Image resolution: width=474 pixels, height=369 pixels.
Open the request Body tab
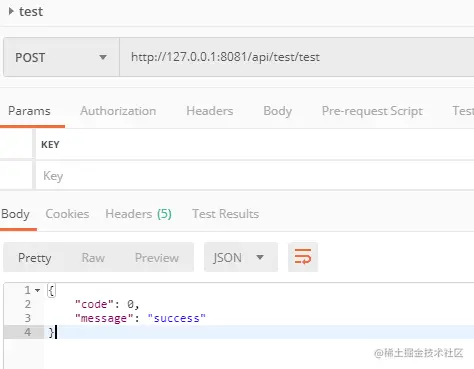point(277,111)
